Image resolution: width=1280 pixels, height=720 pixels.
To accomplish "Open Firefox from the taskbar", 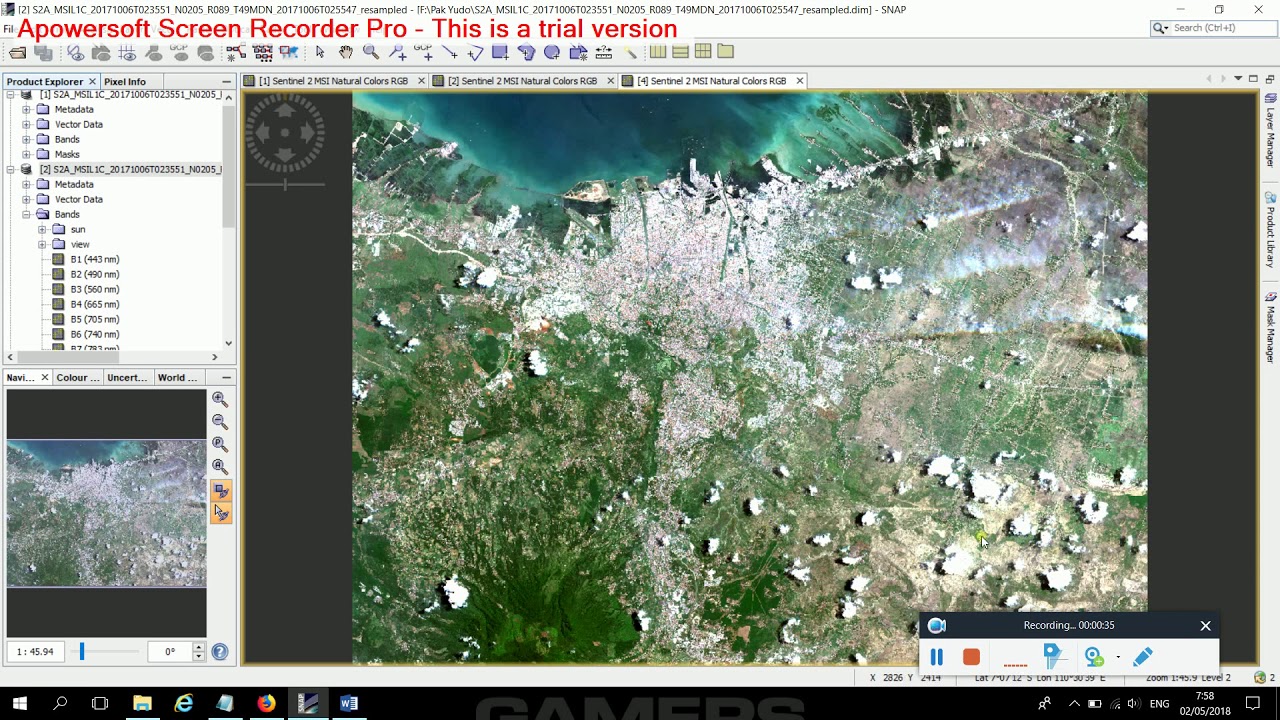I will [x=266, y=703].
